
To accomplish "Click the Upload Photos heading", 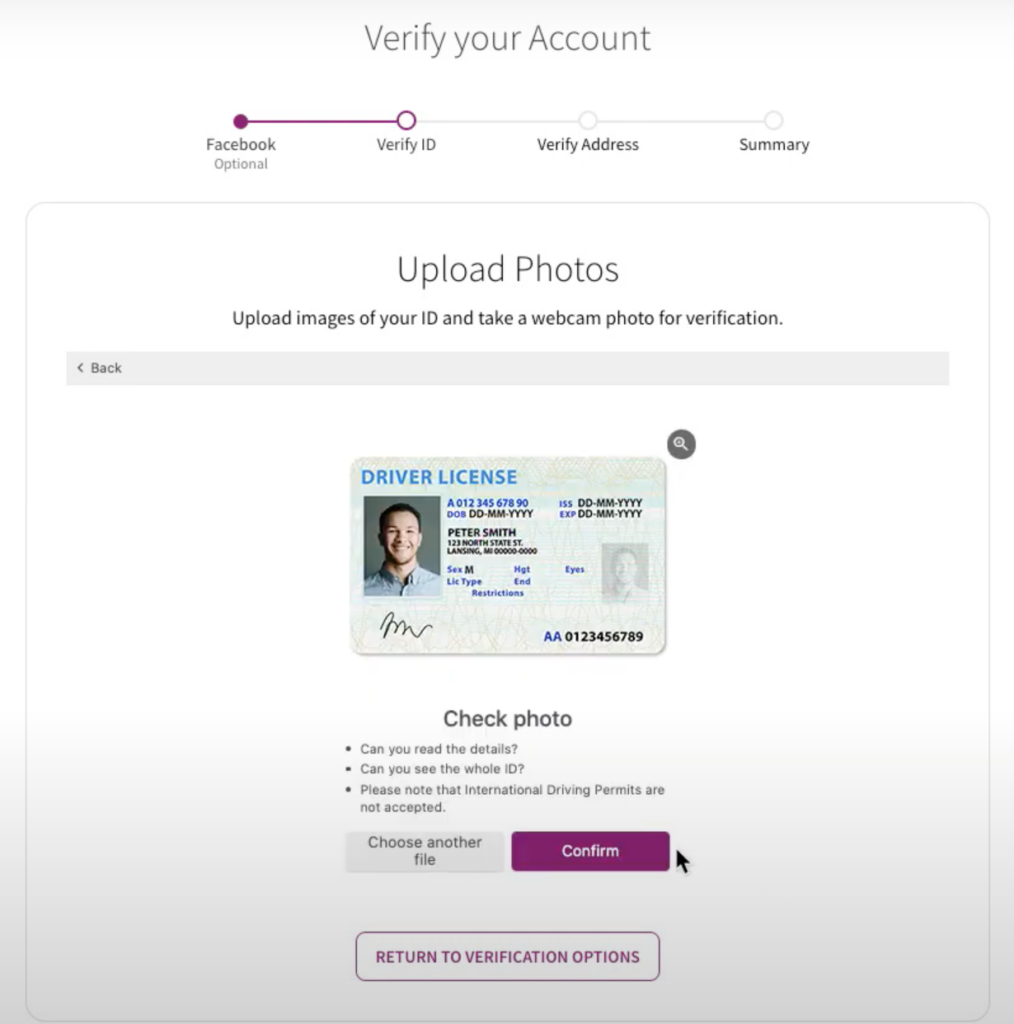I will [507, 269].
